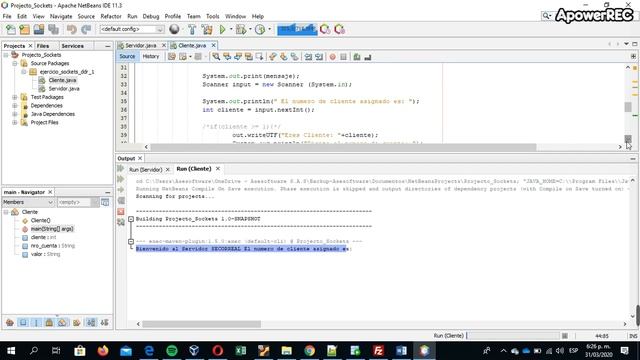Open the Refactor menu
Viewport: 640px width, 360px height.
point(111,16)
